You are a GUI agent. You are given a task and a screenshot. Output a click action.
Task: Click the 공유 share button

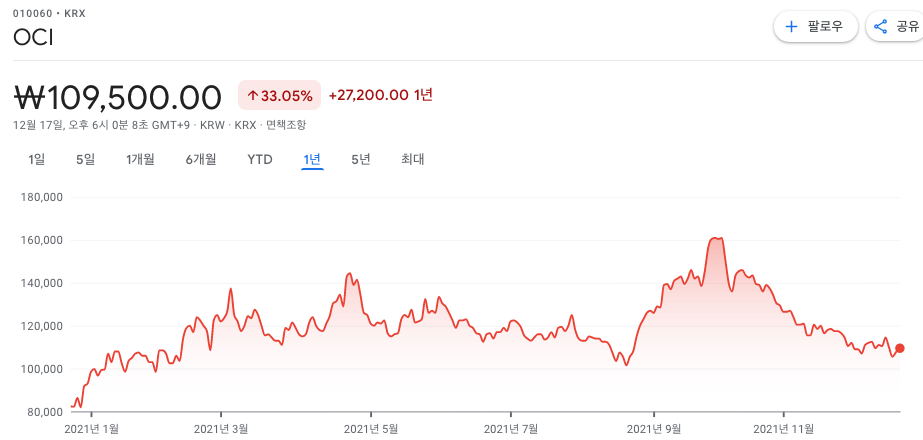(897, 27)
